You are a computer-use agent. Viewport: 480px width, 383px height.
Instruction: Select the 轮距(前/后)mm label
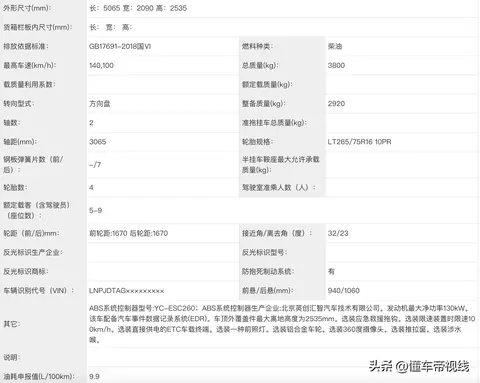[x=31, y=233]
